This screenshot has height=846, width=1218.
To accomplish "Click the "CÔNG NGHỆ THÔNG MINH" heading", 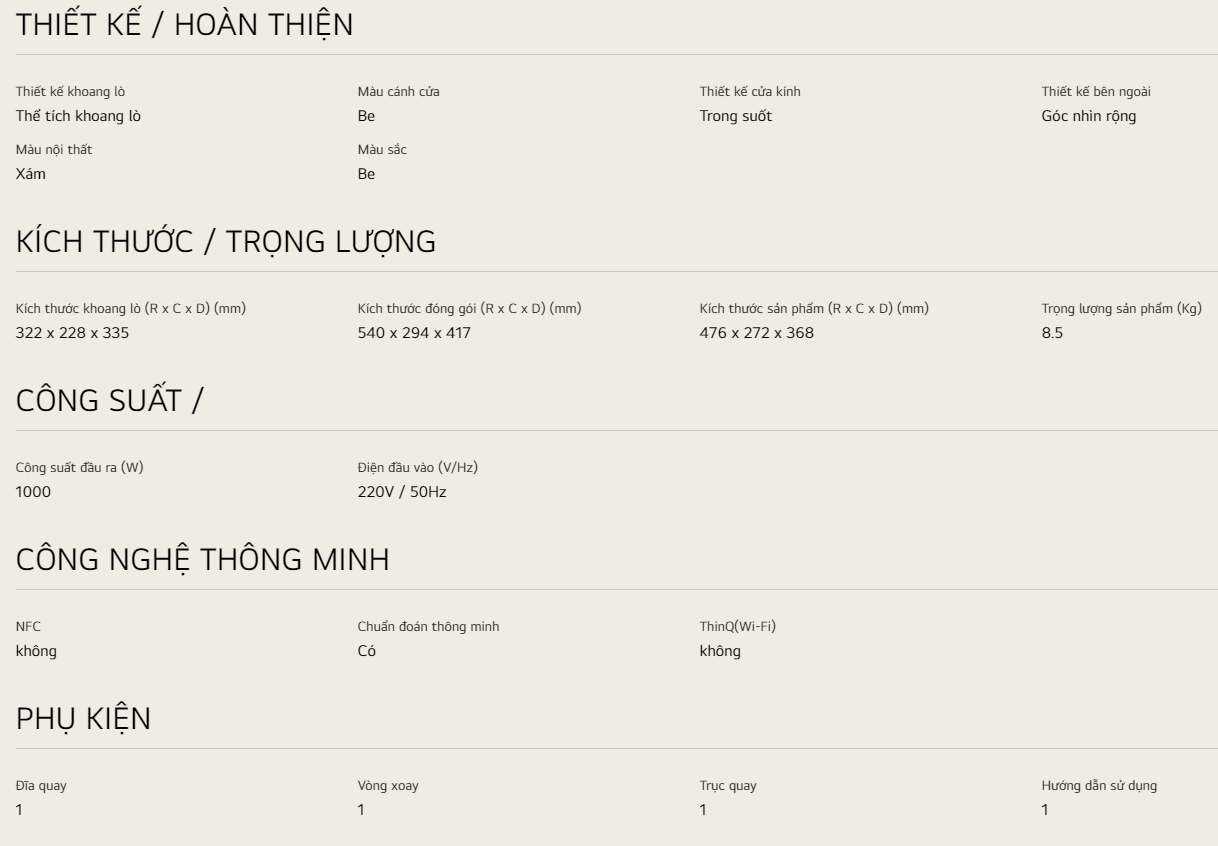I will click(x=202, y=560).
